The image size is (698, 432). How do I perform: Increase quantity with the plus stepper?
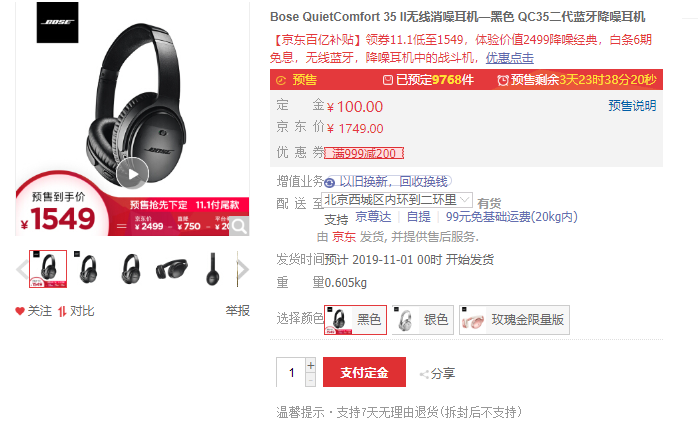click(311, 365)
